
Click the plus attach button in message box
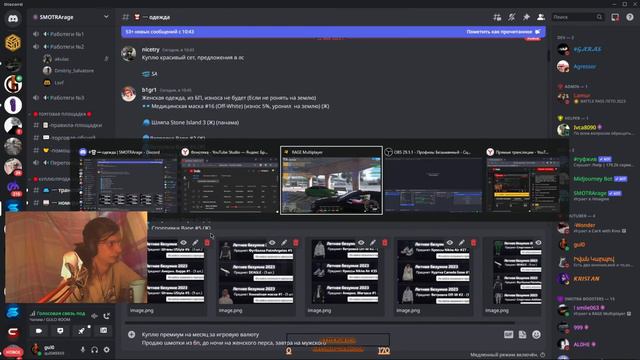click(131, 335)
